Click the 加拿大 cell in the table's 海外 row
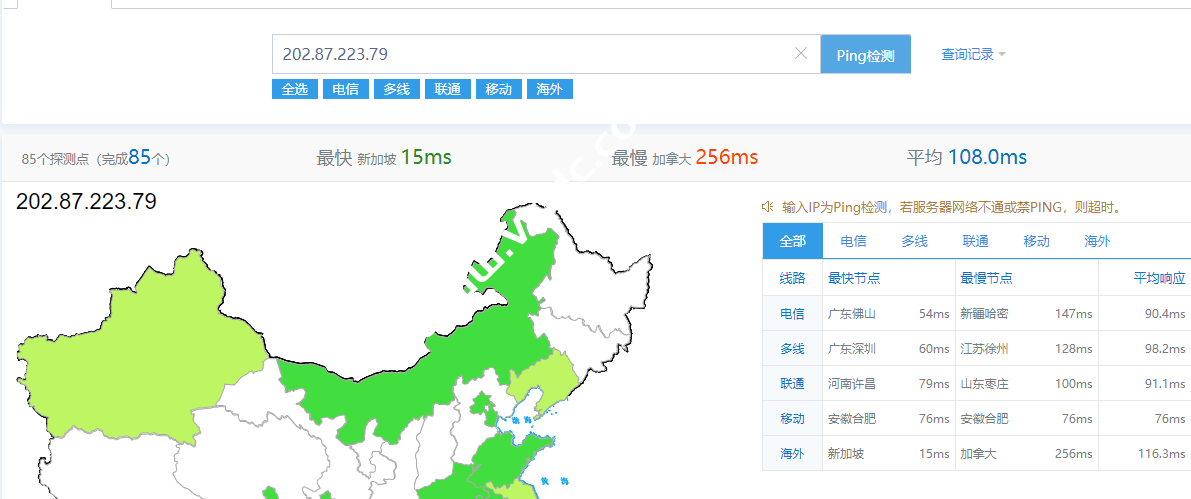This screenshot has width=1191, height=499. click(x=978, y=453)
